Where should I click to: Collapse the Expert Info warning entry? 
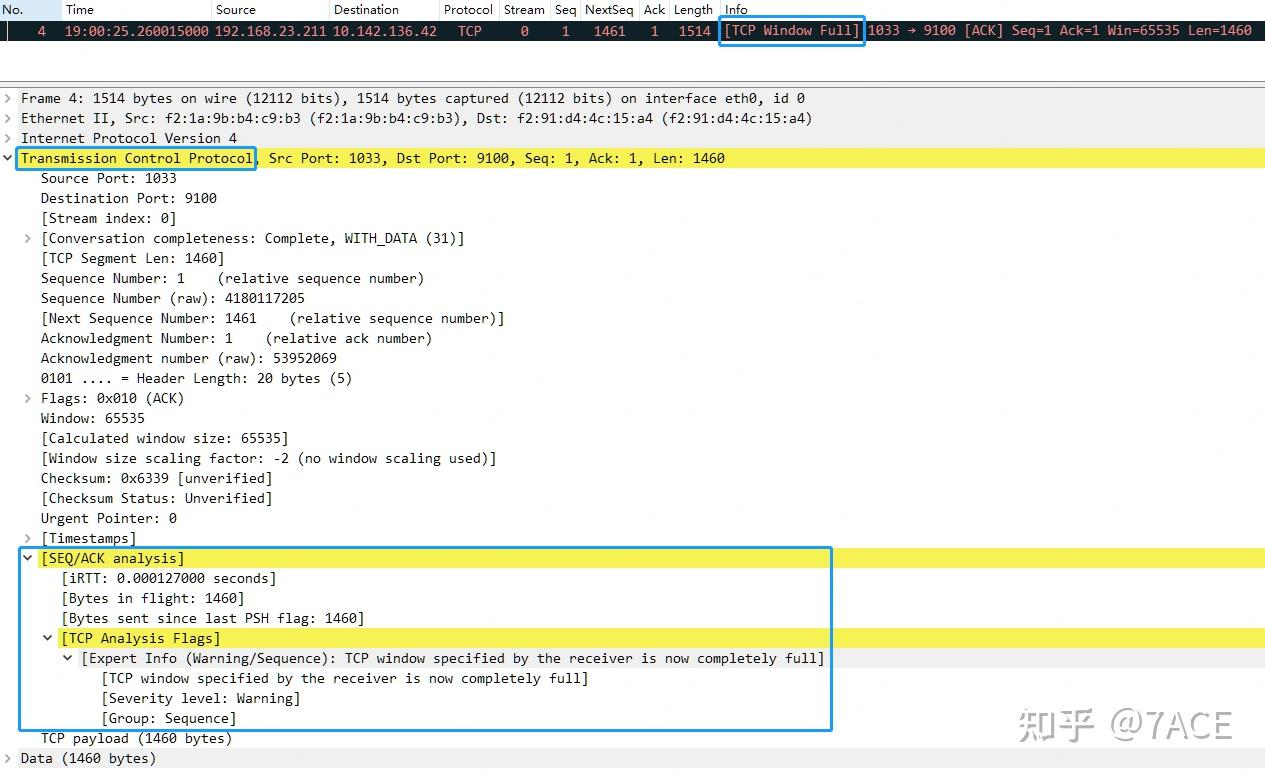(68, 658)
